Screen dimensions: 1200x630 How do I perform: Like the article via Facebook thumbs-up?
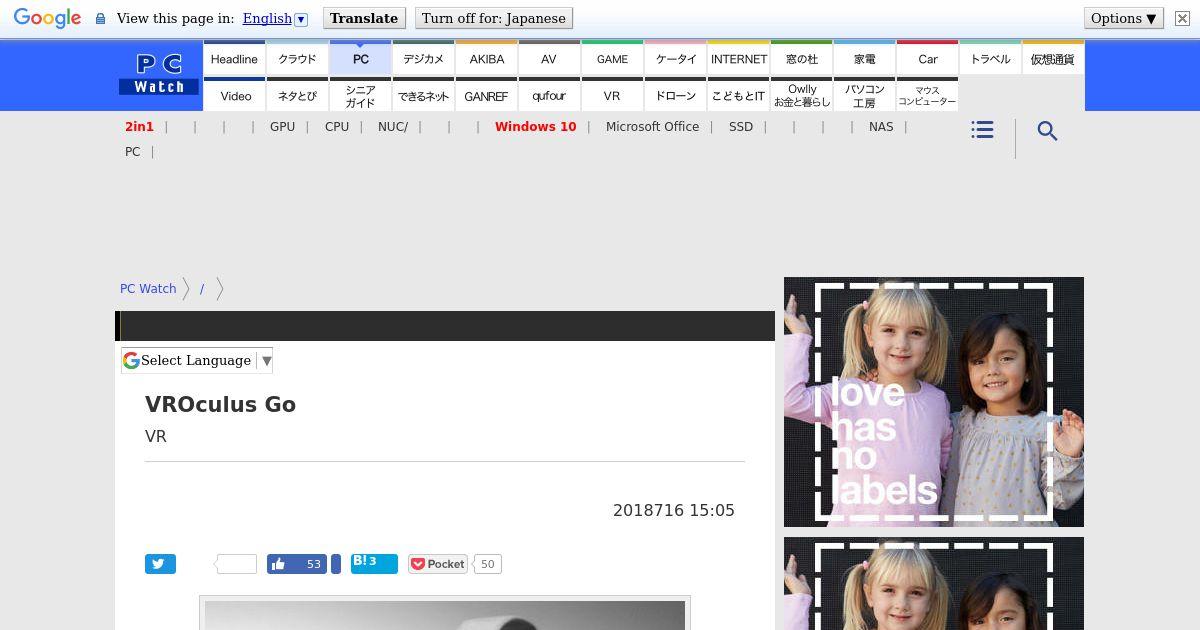297,564
